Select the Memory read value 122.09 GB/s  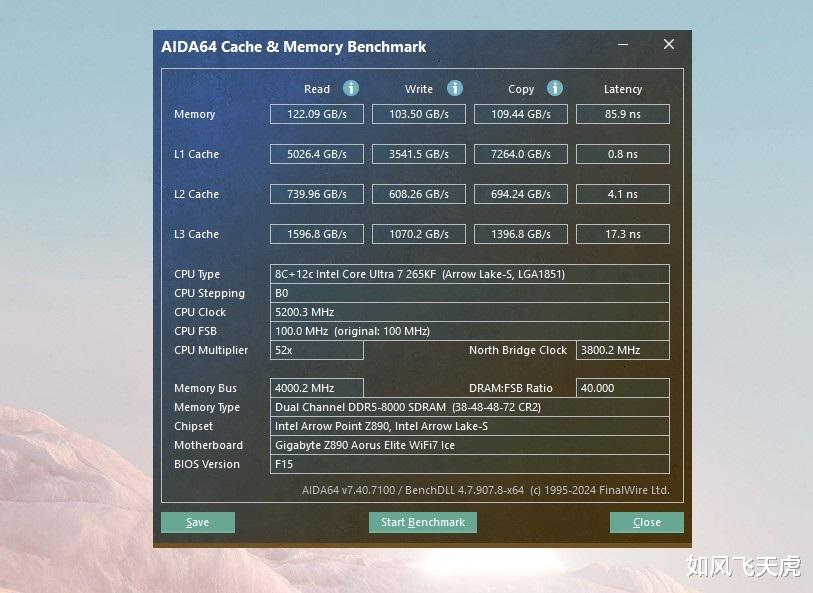[x=317, y=114]
